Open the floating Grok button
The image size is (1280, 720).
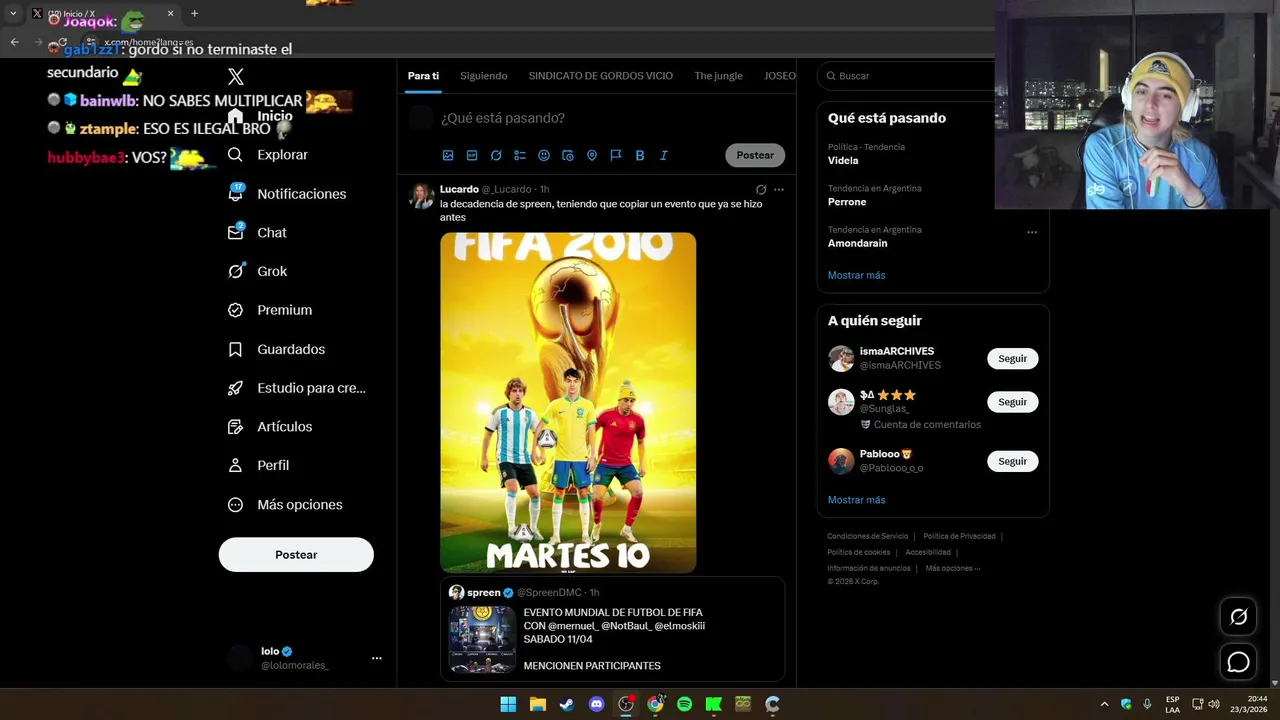(x=1238, y=617)
